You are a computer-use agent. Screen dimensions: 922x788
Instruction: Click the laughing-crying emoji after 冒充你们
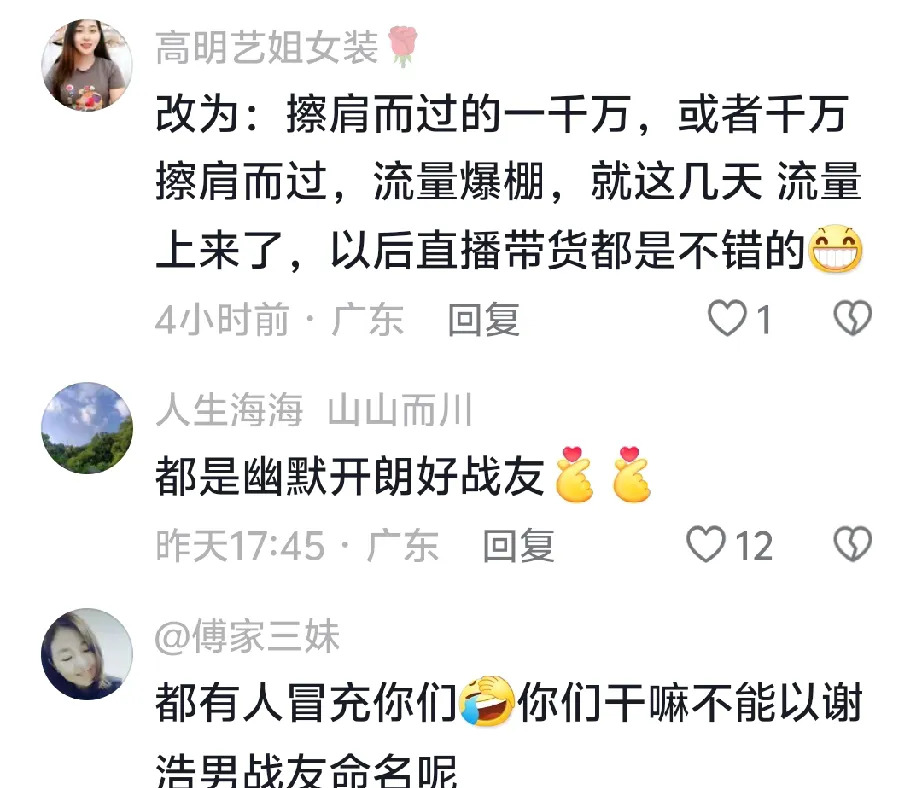pyautogui.click(x=486, y=701)
